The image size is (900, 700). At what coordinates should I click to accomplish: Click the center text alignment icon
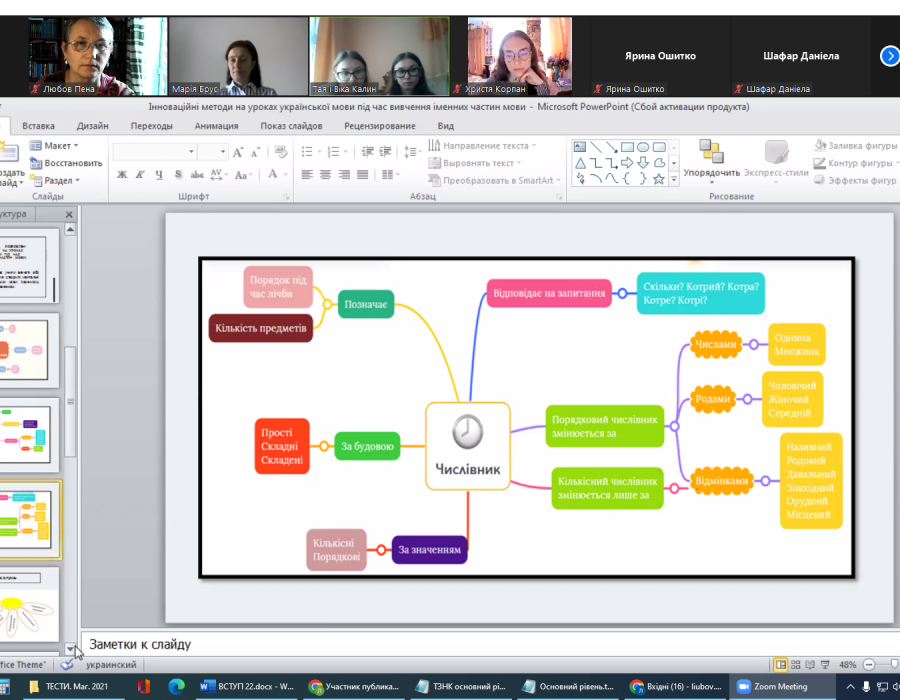tap(325, 175)
